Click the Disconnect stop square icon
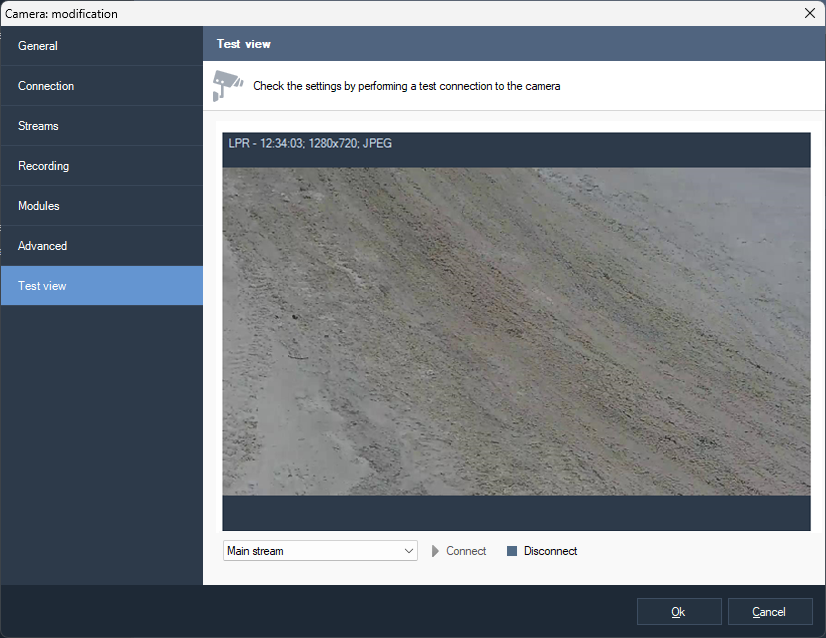 pos(512,551)
